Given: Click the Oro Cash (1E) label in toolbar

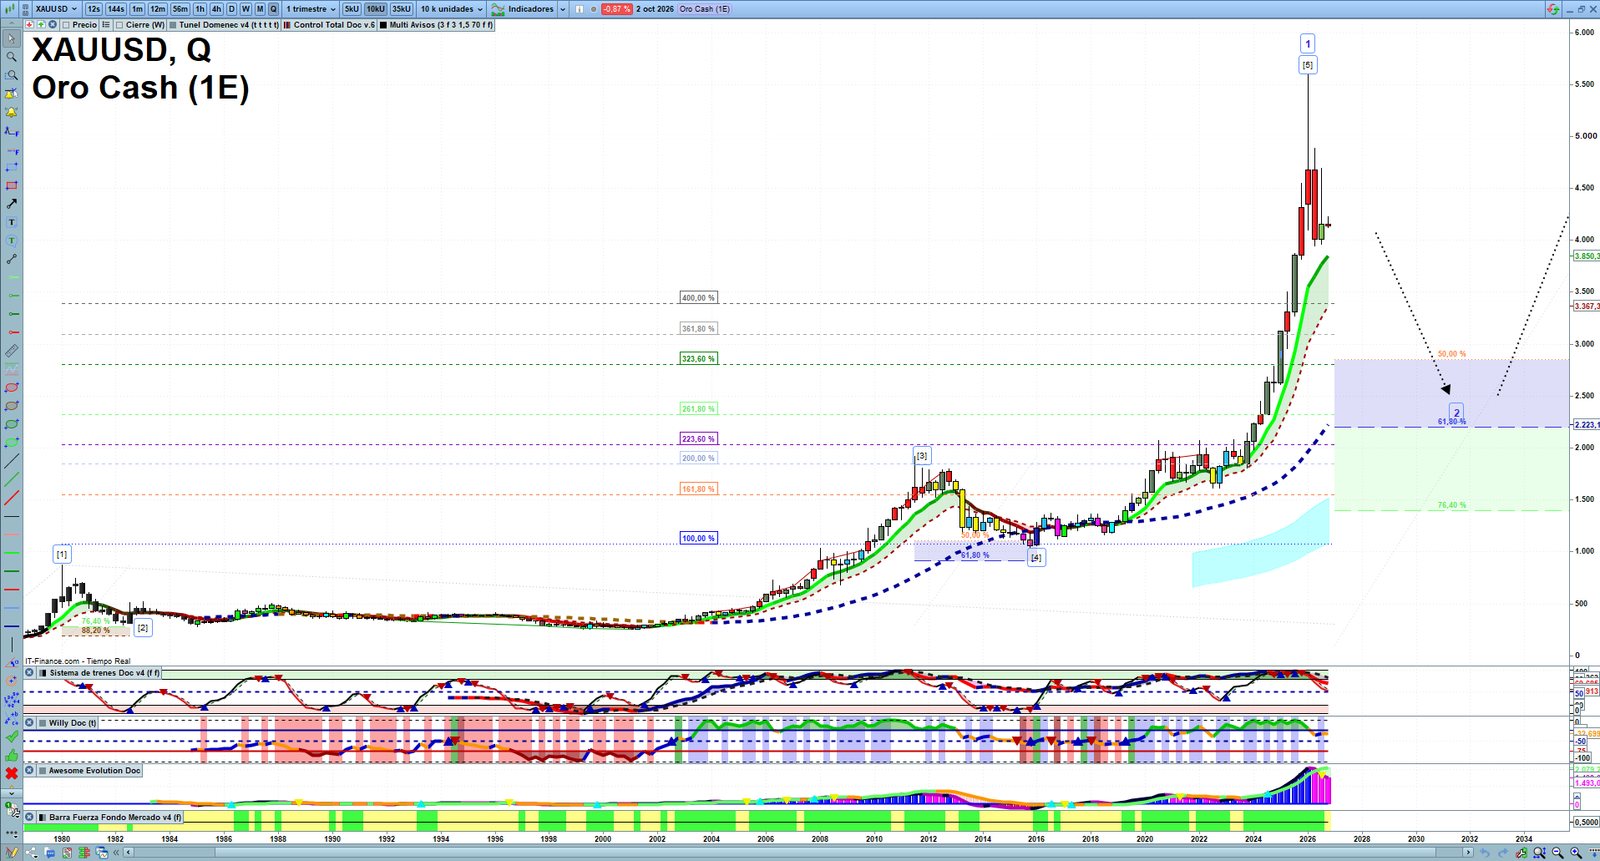Looking at the screenshot, I should (704, 9).
